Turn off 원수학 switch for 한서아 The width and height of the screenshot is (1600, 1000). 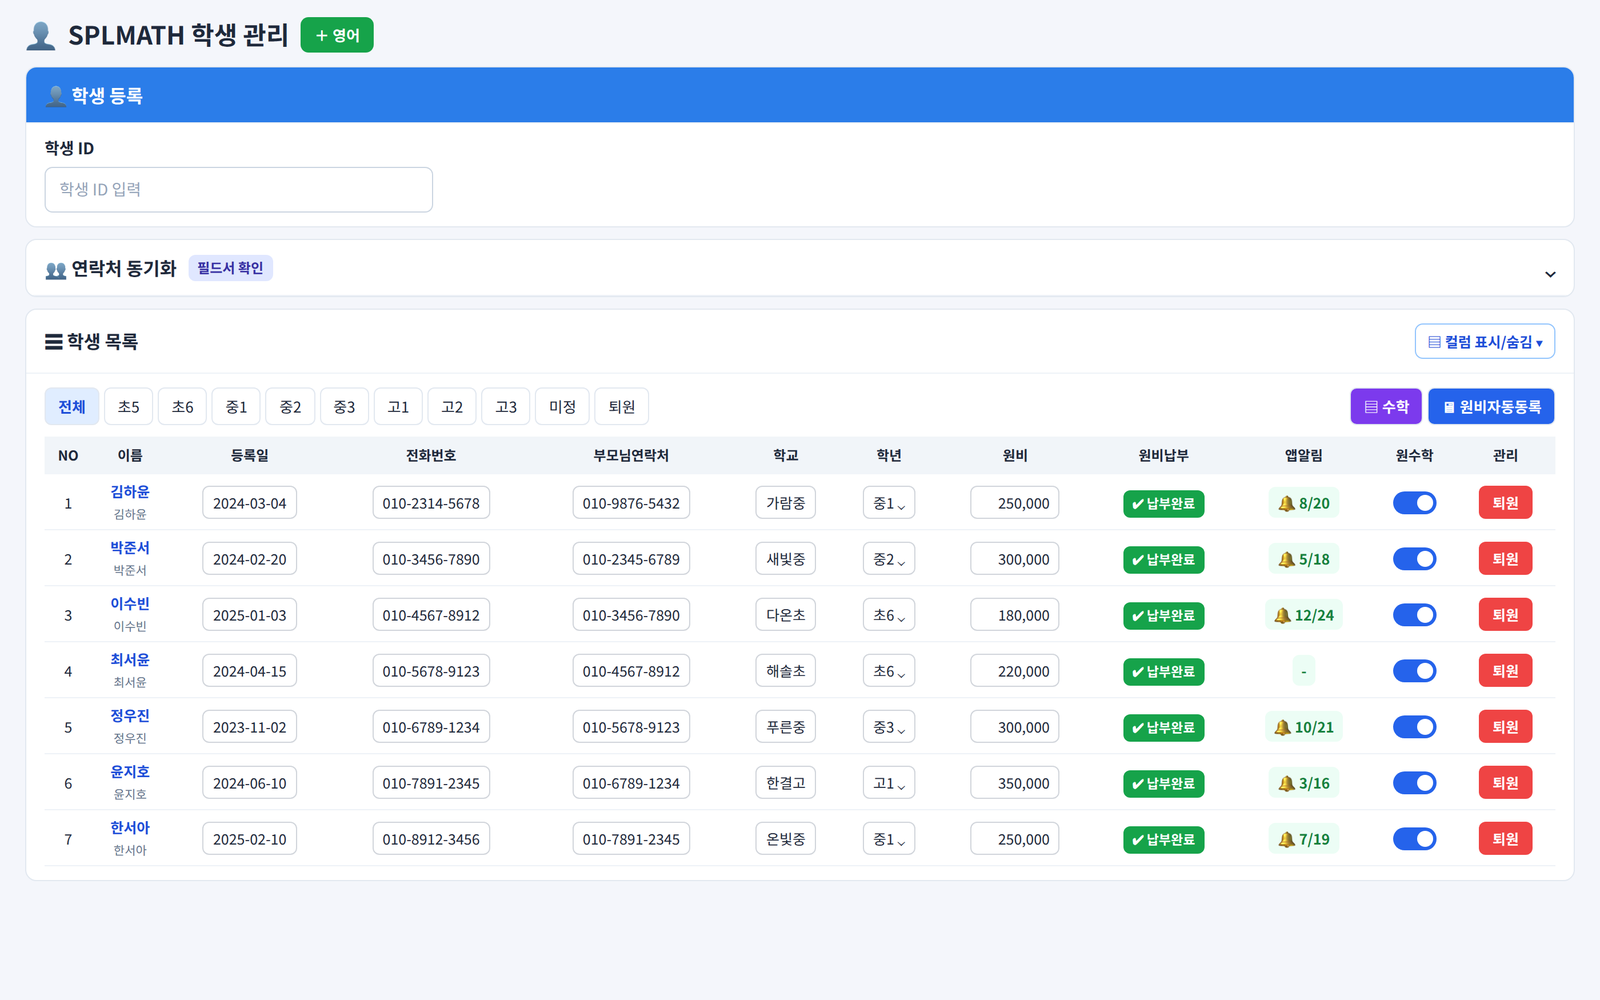1414,839
